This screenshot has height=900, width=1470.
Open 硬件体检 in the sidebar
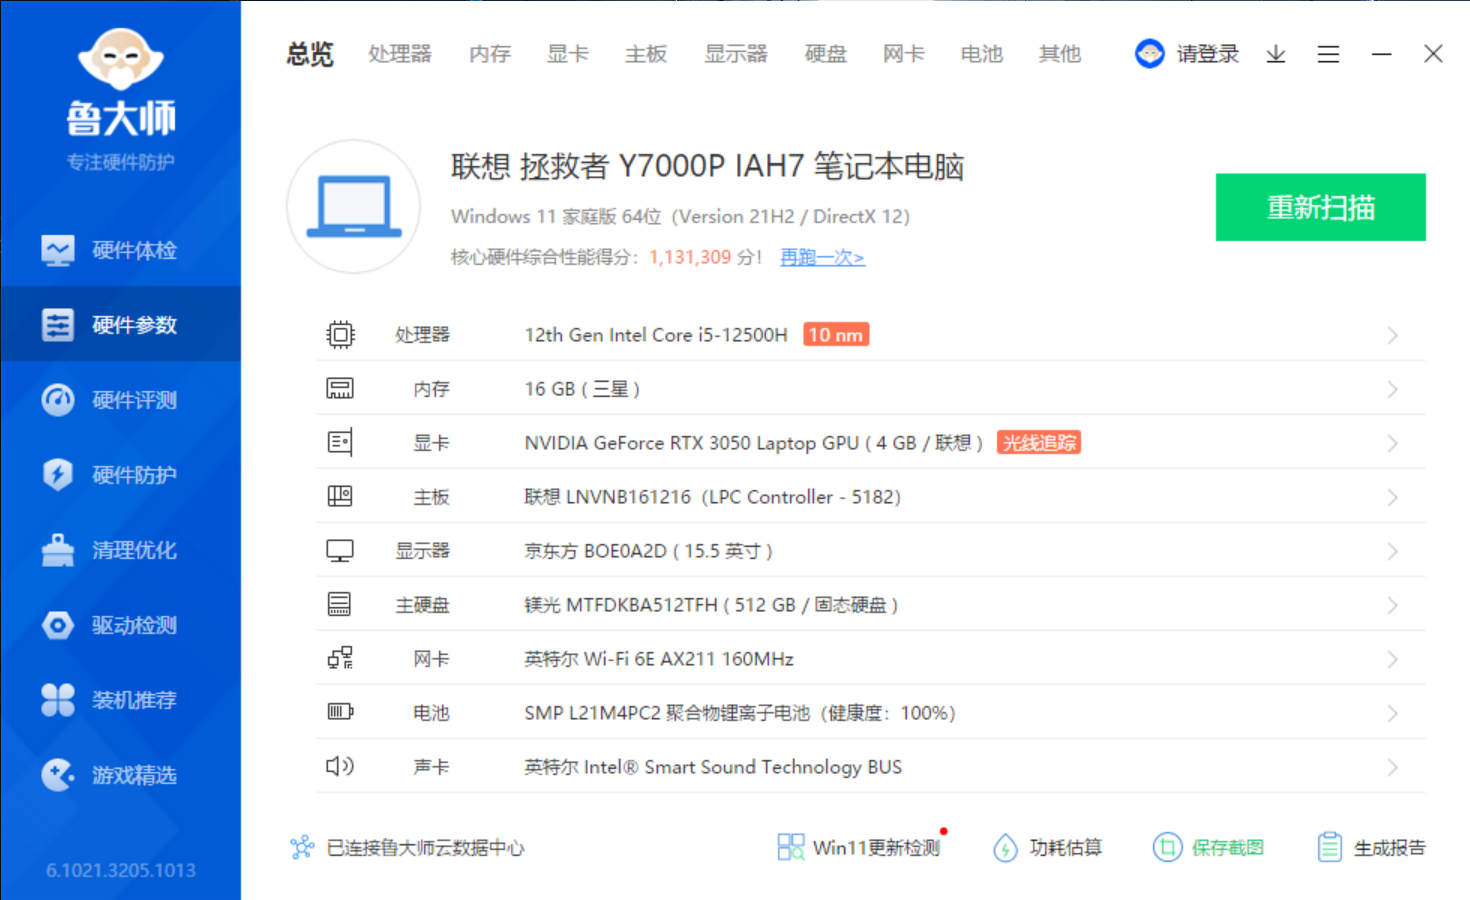120,250
